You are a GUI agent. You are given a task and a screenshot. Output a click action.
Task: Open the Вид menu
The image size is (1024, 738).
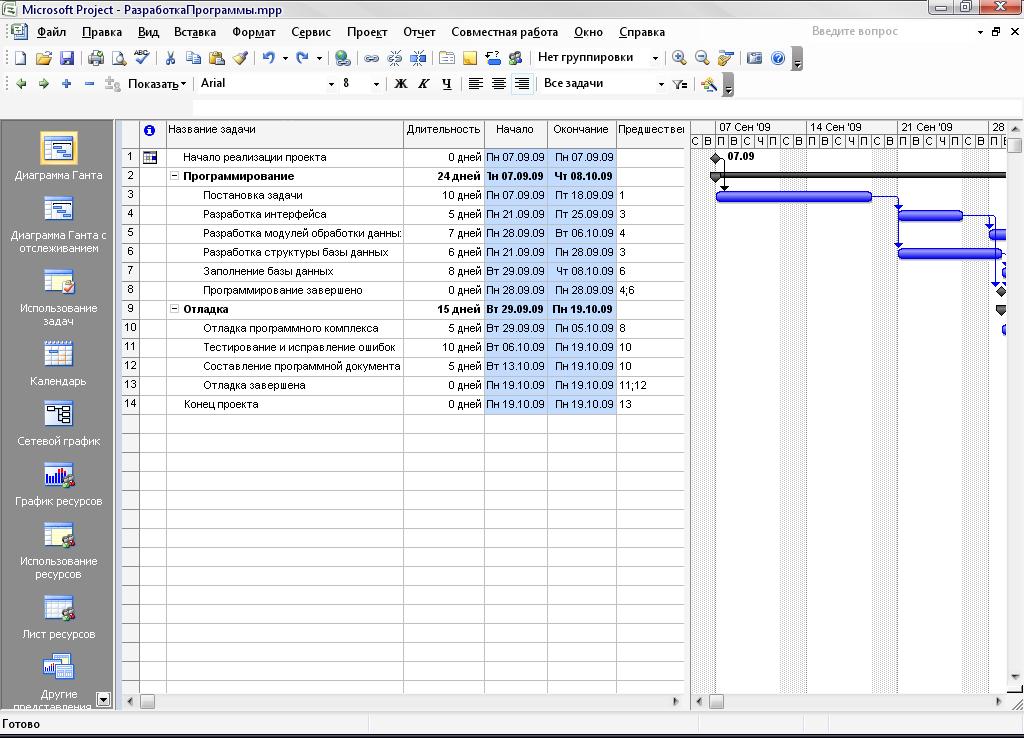148,32
